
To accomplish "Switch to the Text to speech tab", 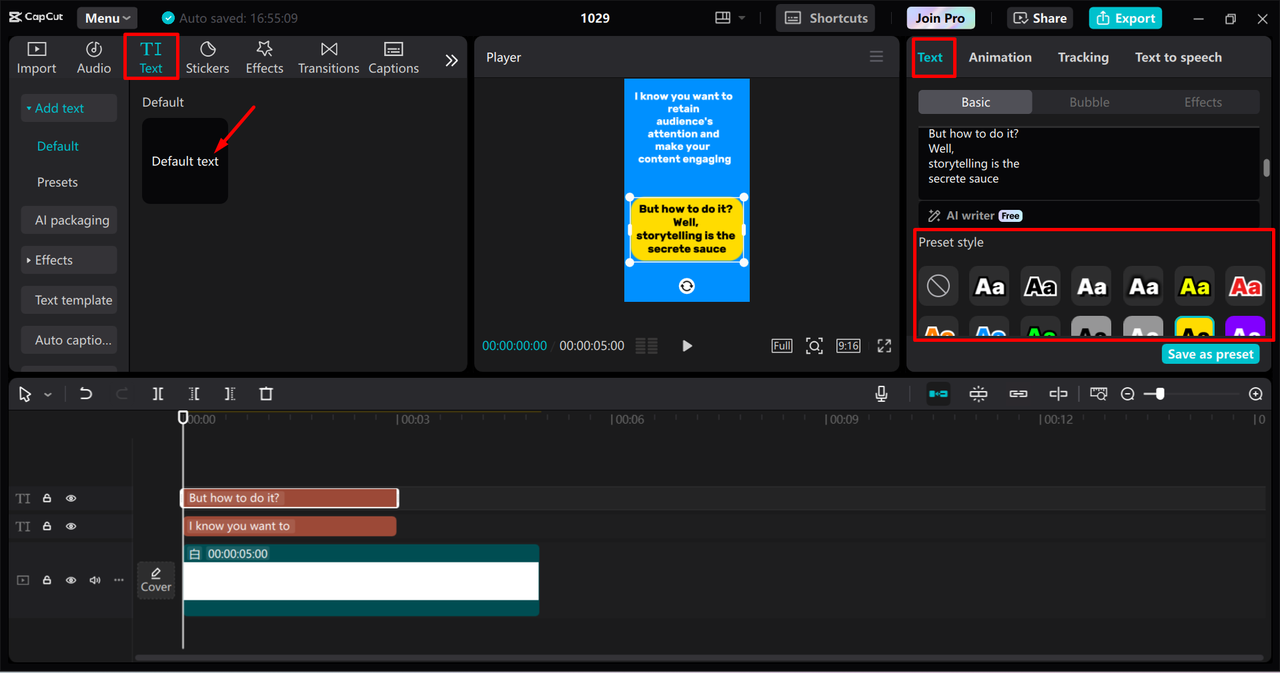I will (1178, 57).
